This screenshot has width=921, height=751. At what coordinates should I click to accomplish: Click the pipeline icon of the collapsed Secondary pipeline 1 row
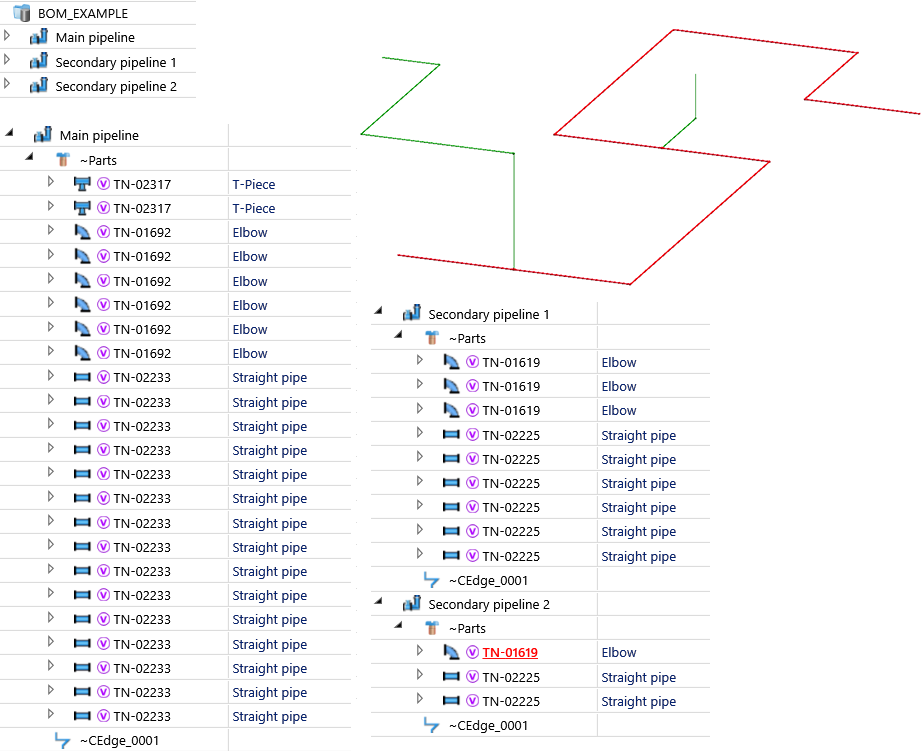click(39, 61)
